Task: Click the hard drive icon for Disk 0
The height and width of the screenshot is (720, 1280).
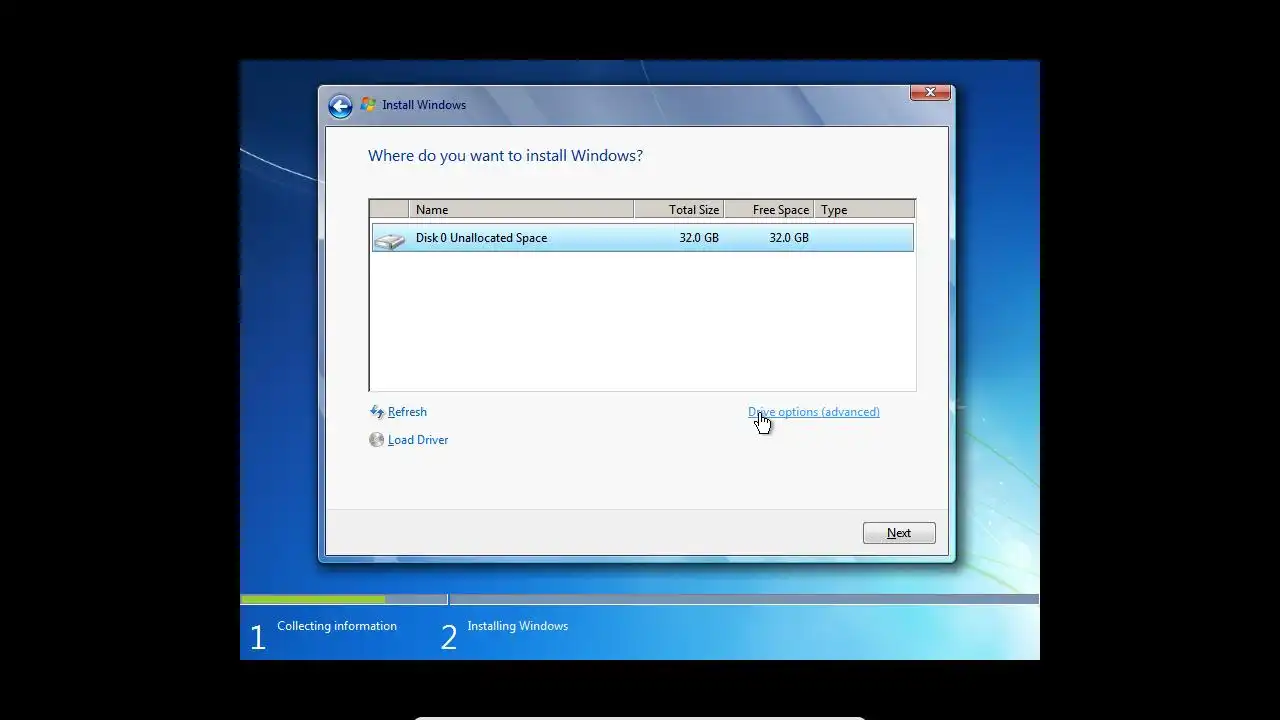Action: (x=390, y=239)
